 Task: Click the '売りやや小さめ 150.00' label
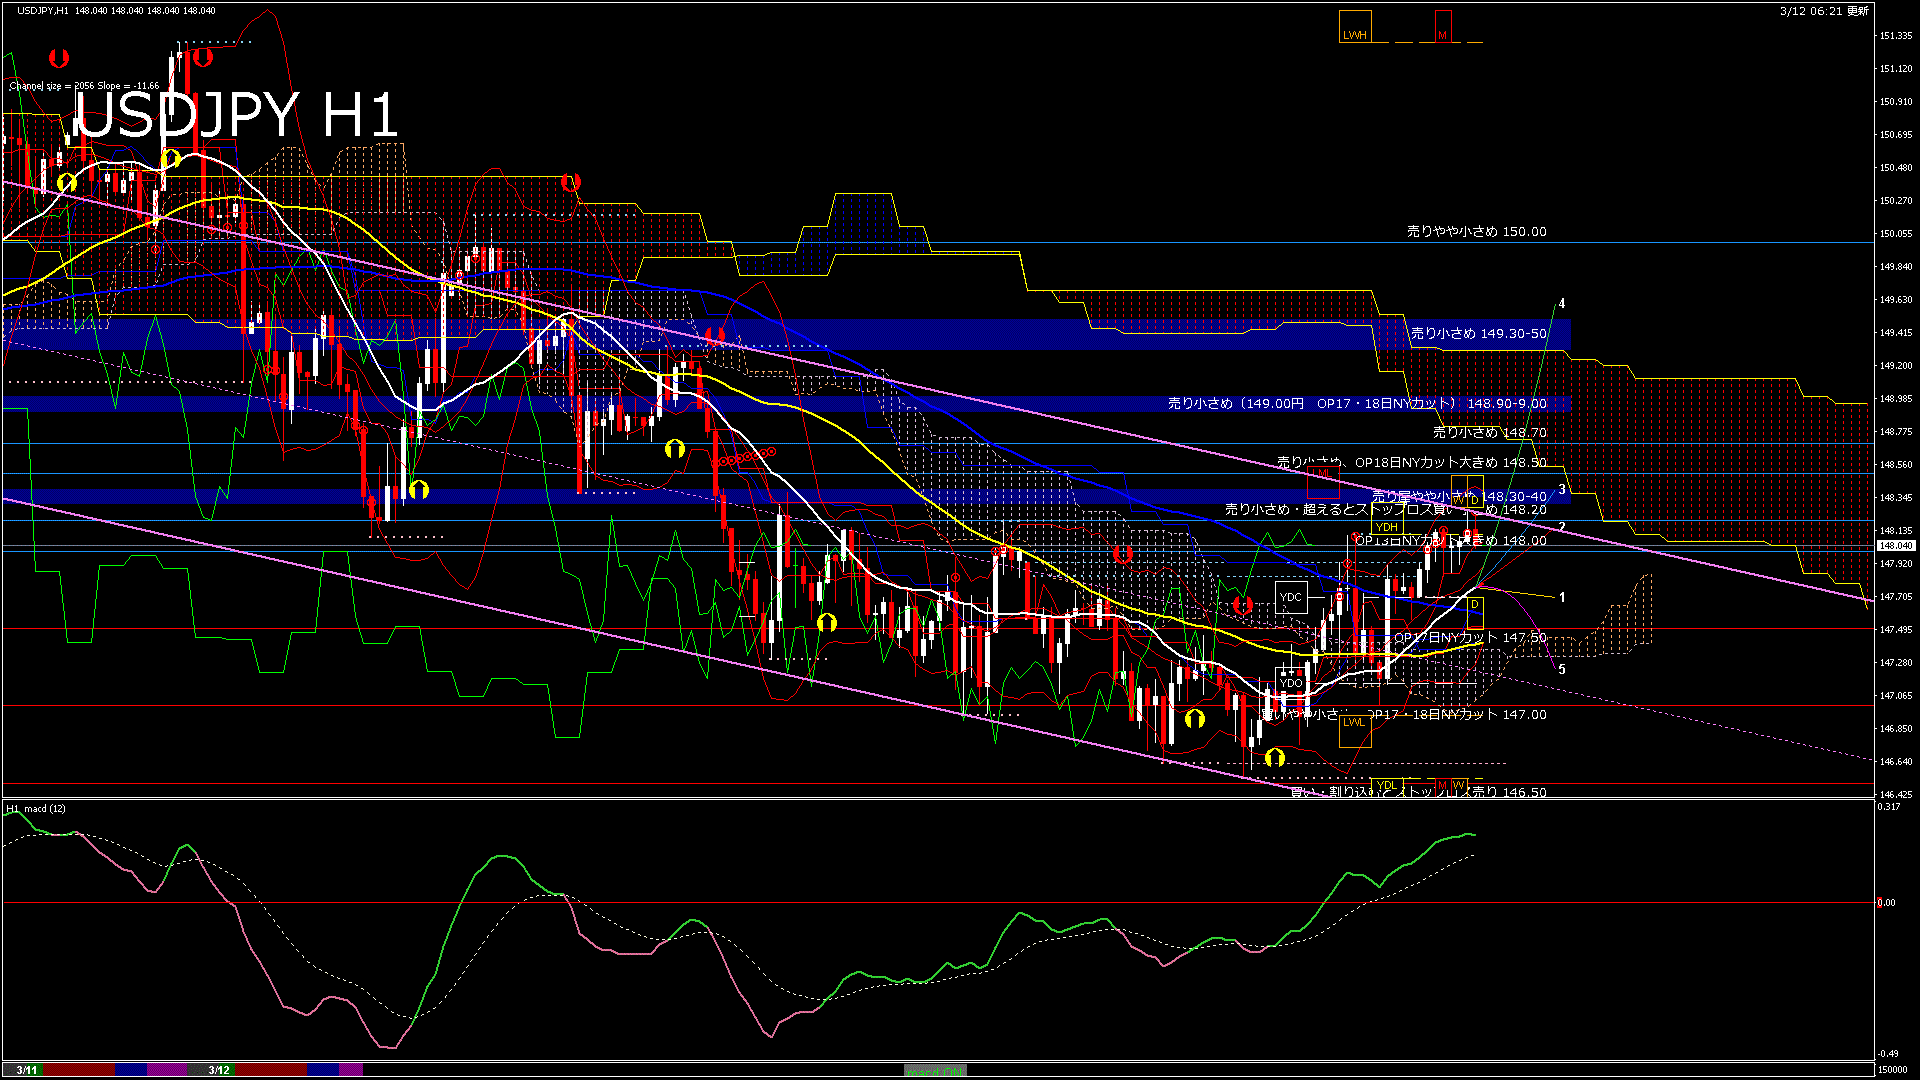point(1476,231)
